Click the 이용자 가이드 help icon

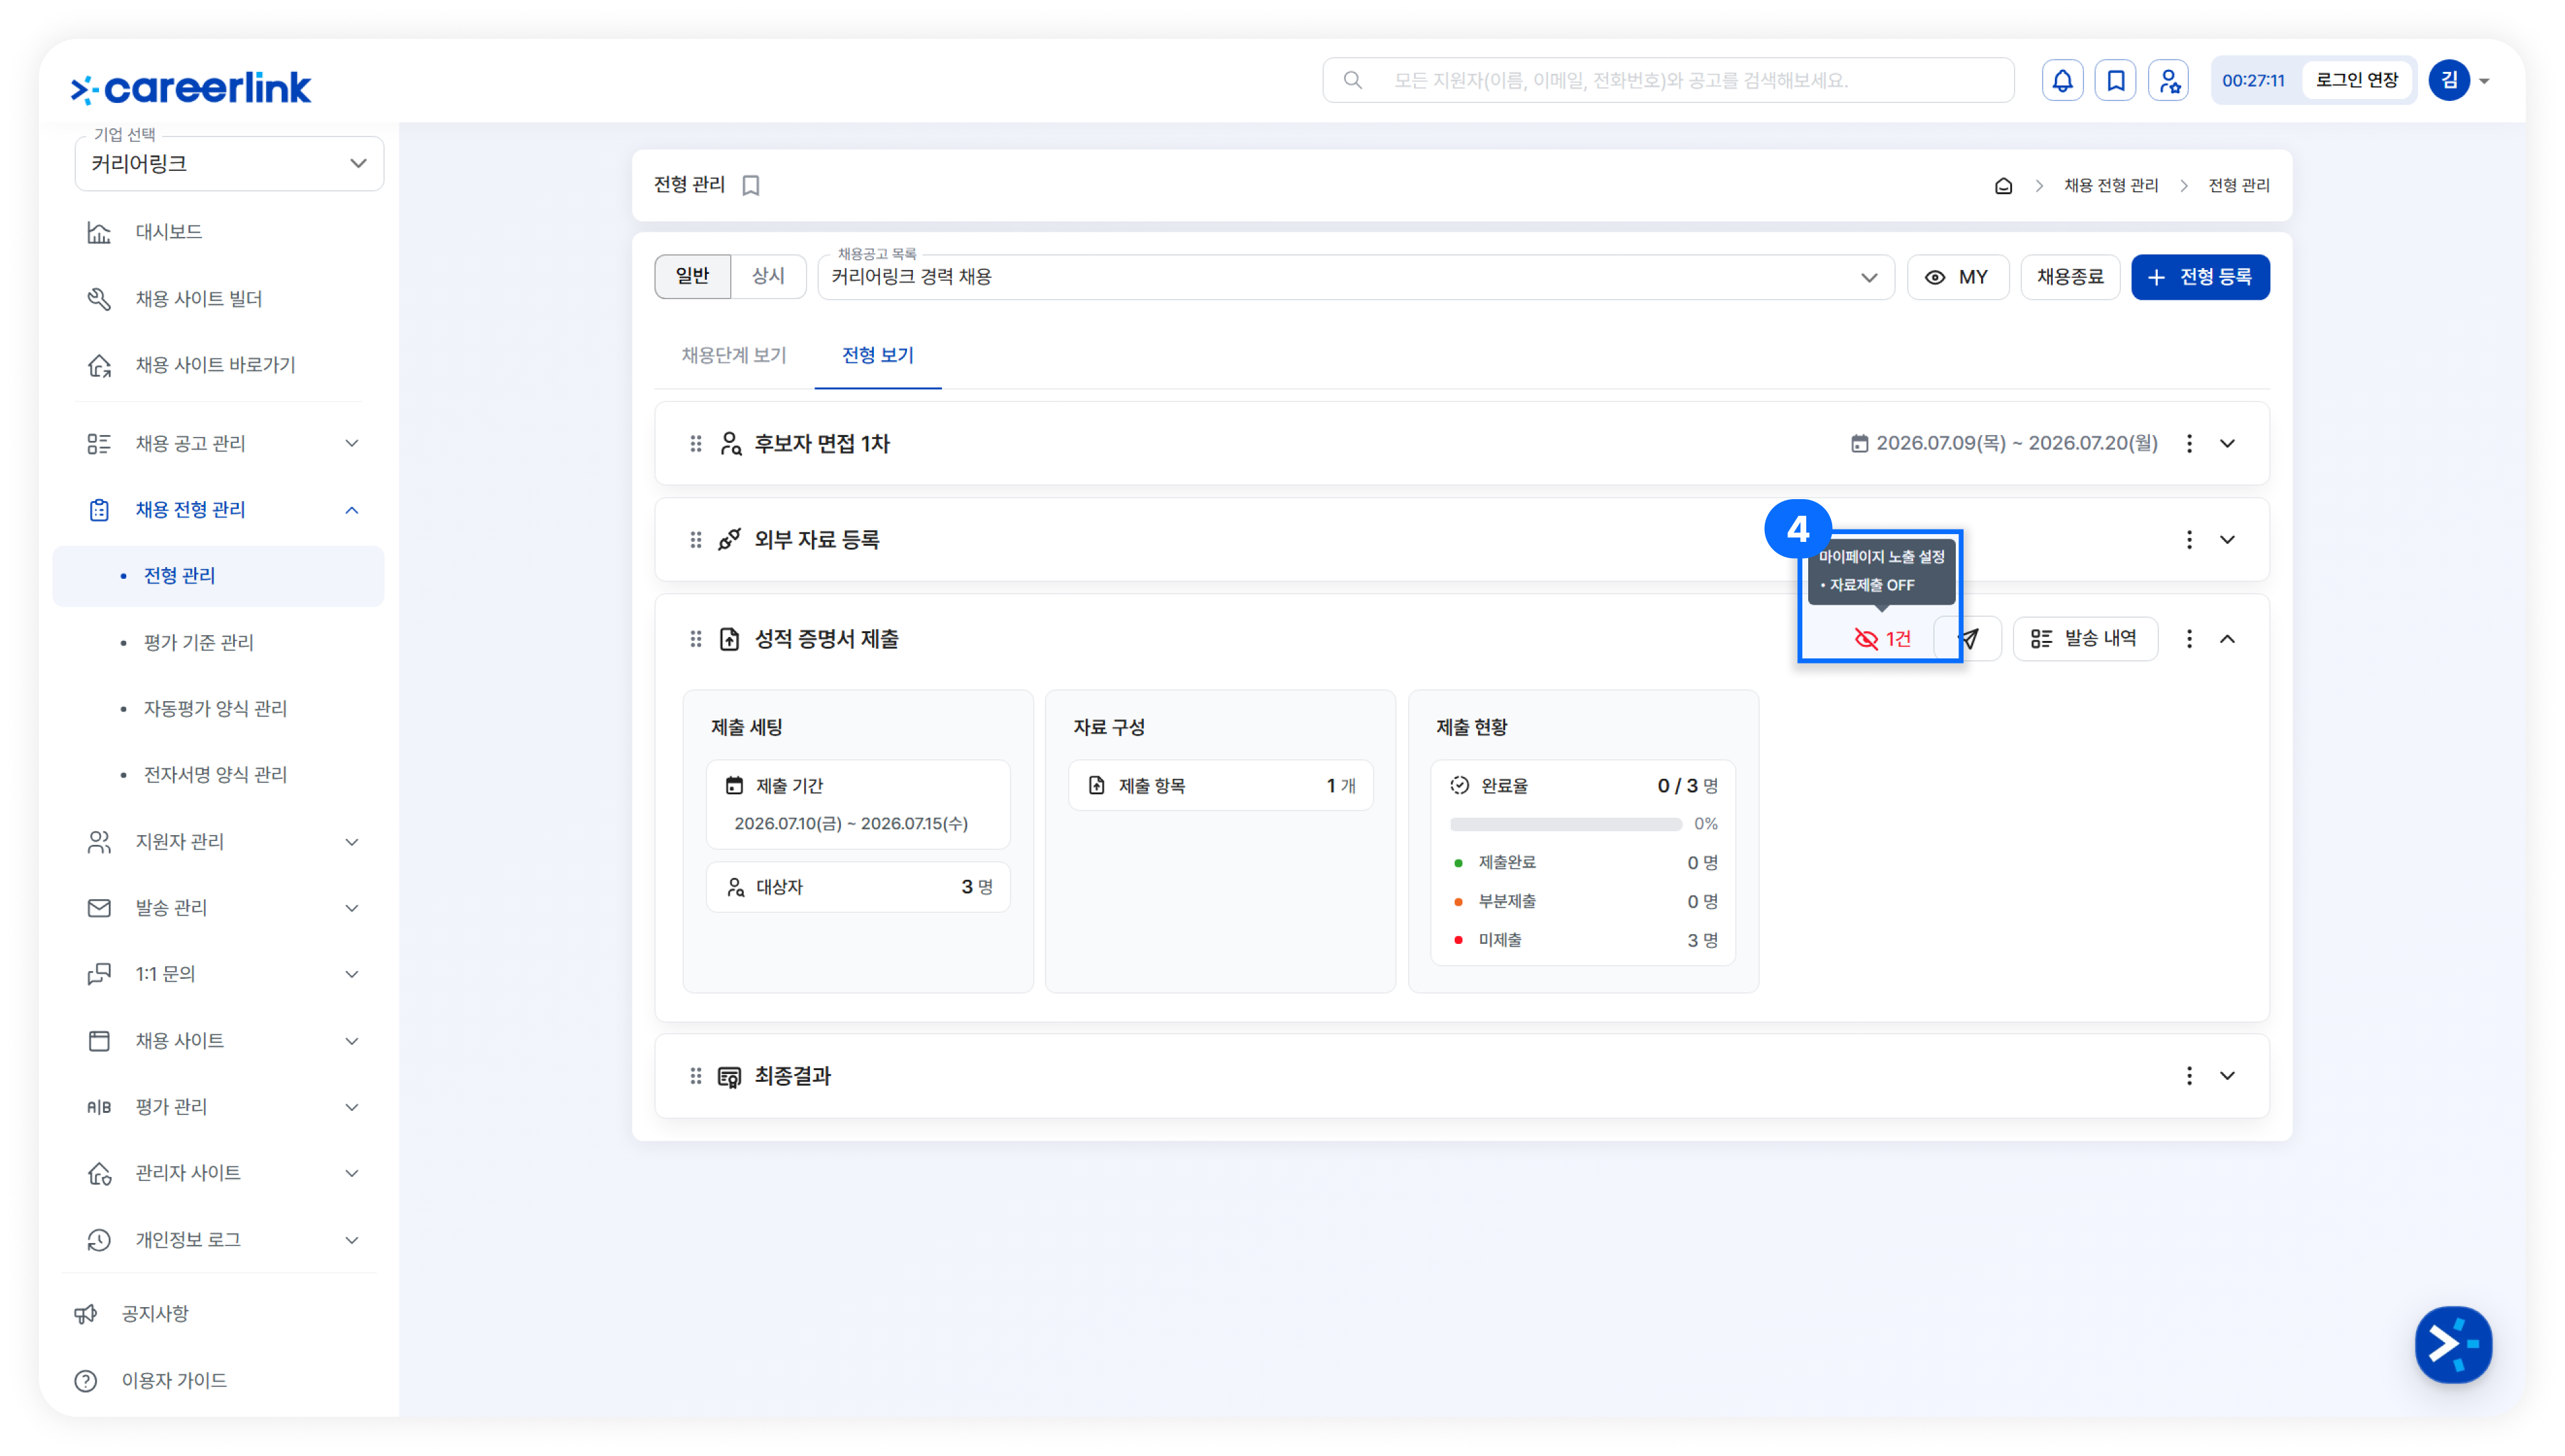pyautogui.click(x=86, y=1380)
